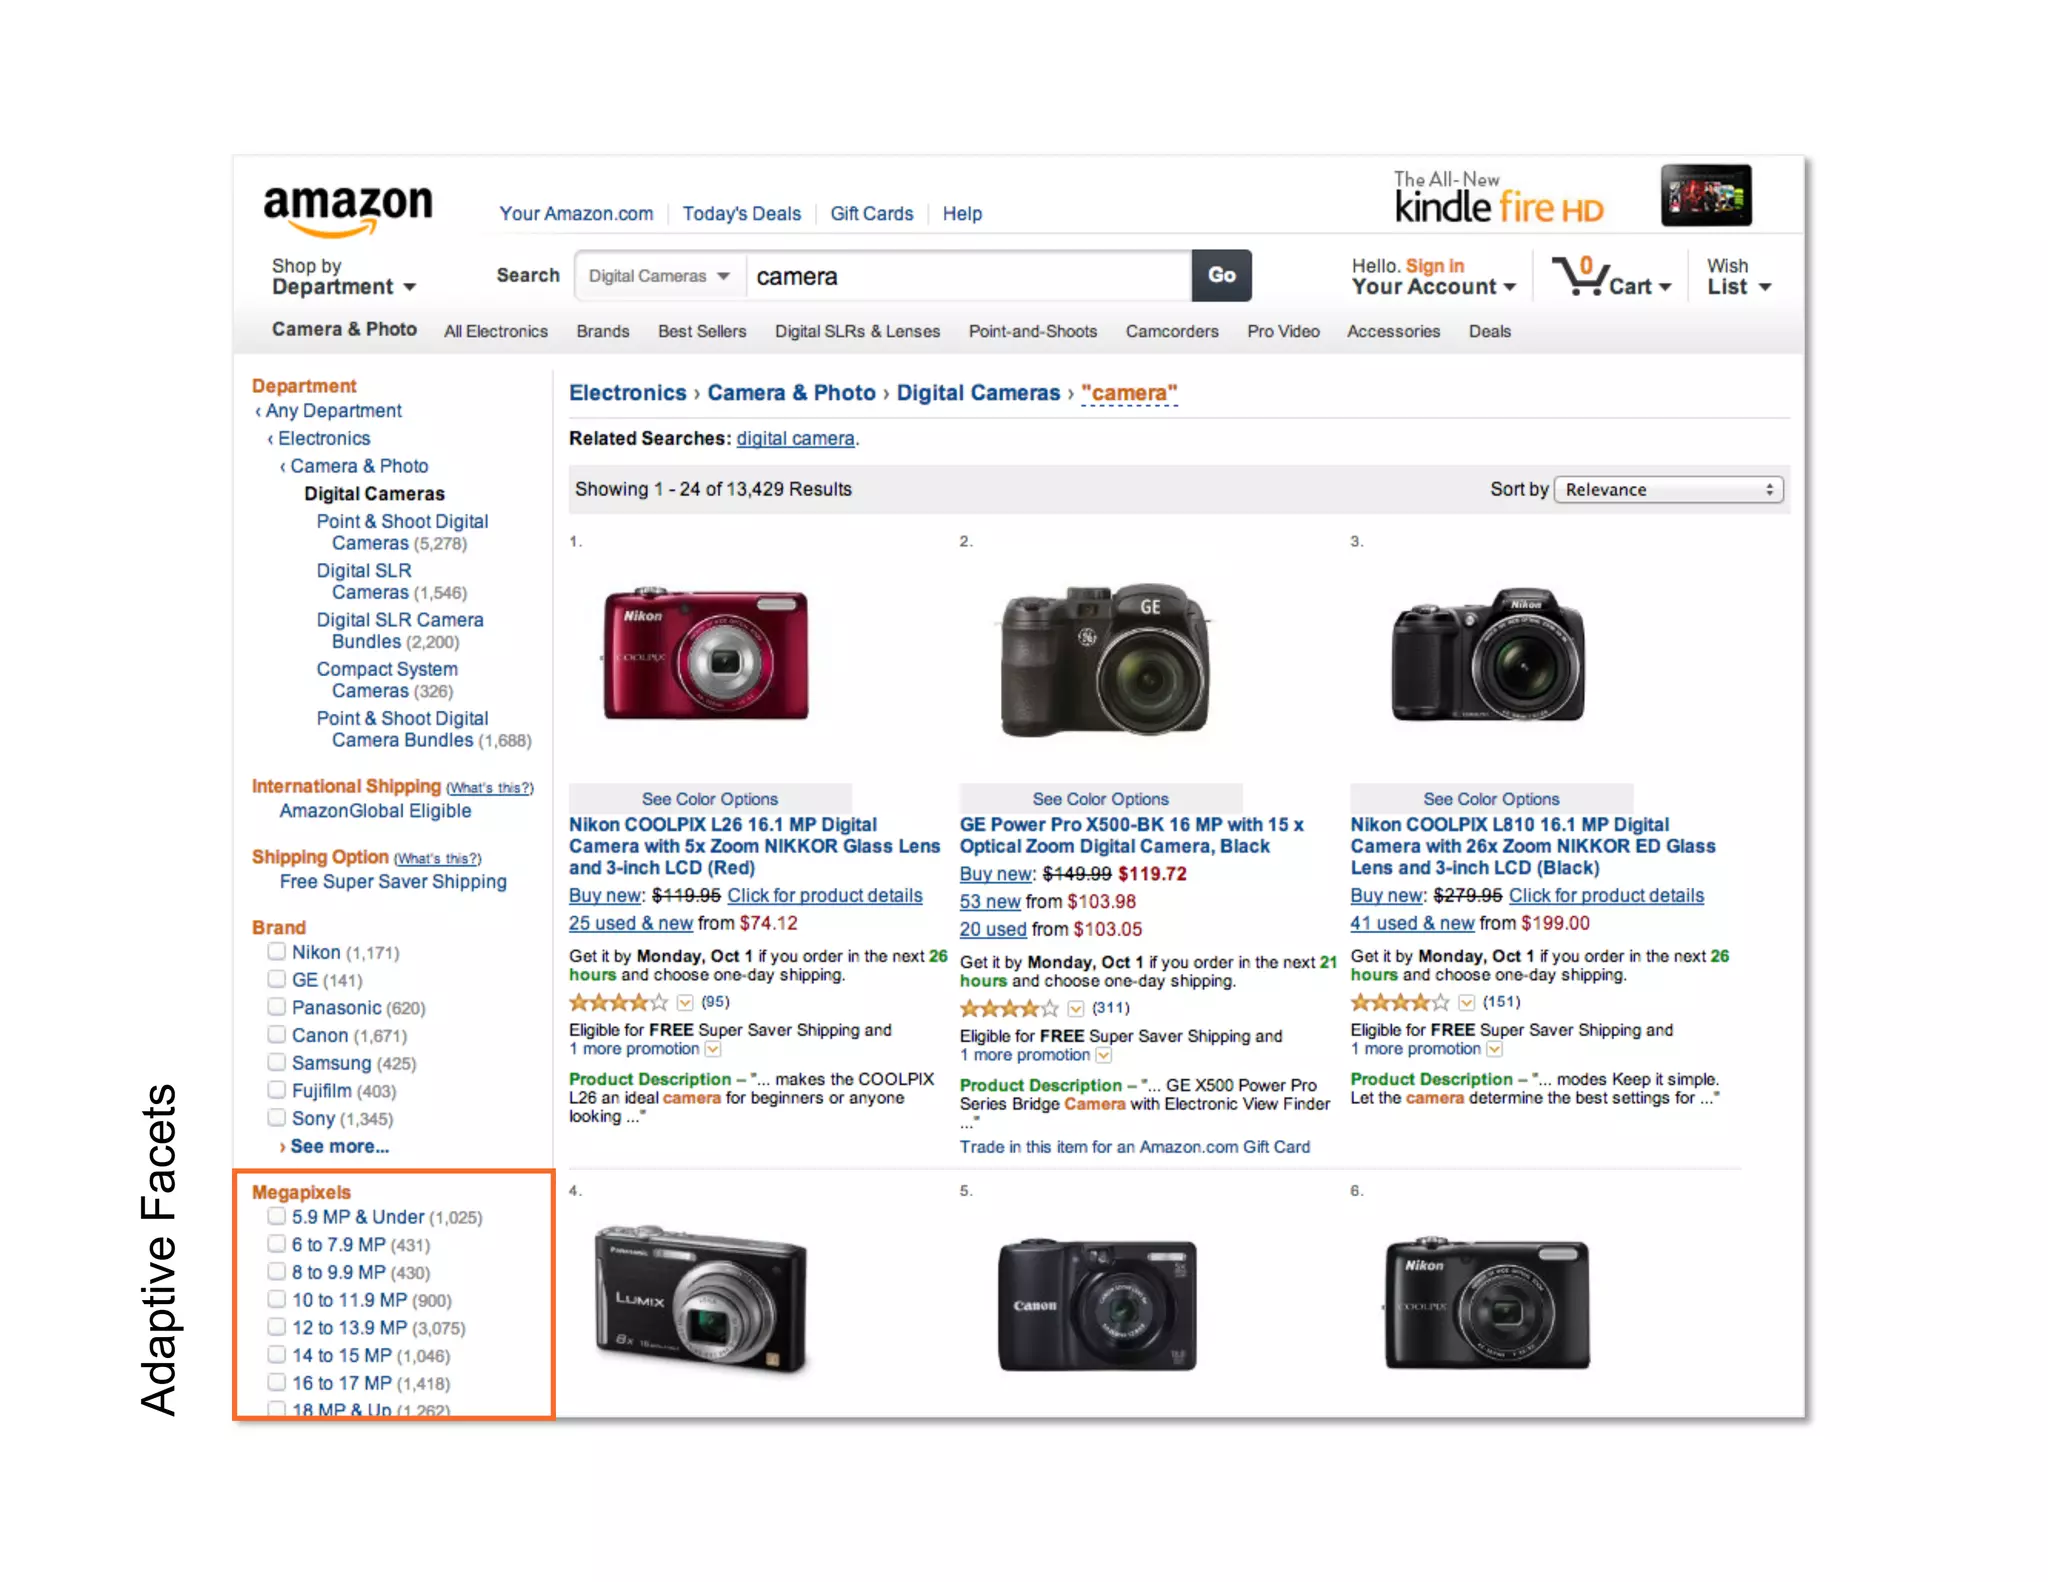The height and width of the screenshot is (1582, 2048).
Task: Check the Nikon brand filter
Action: [277, 951]
